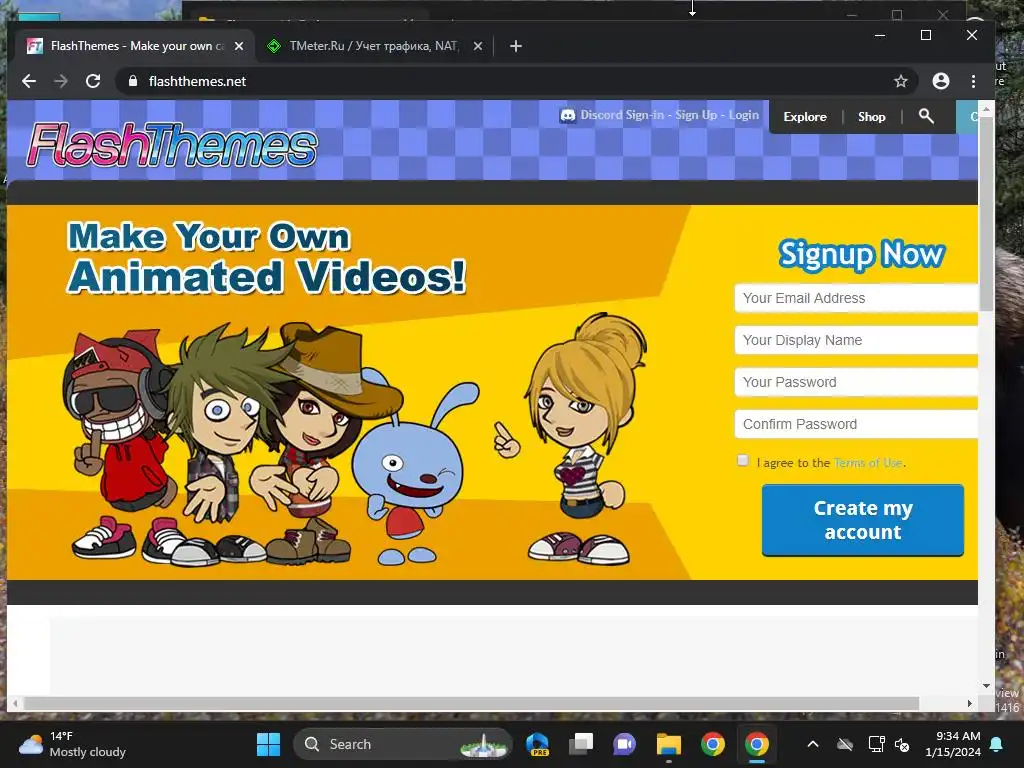Open the clock showing 9:34 AM
1024x768 pixels.
click(x=953, y=744)
